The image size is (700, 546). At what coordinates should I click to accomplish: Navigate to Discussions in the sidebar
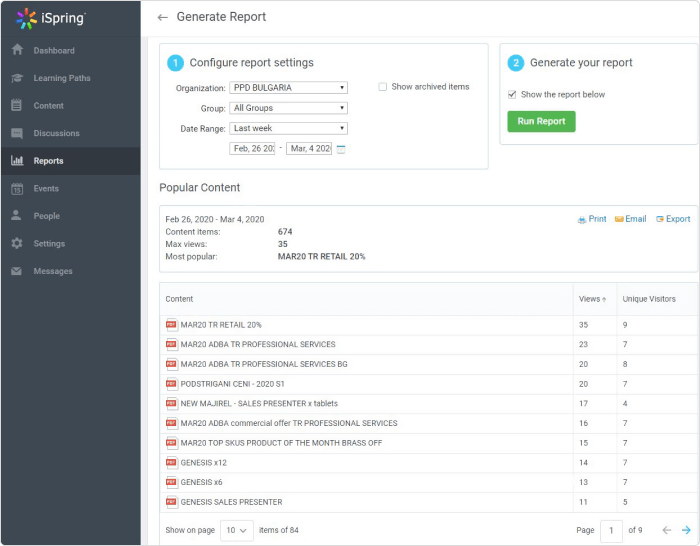point(56,133)
